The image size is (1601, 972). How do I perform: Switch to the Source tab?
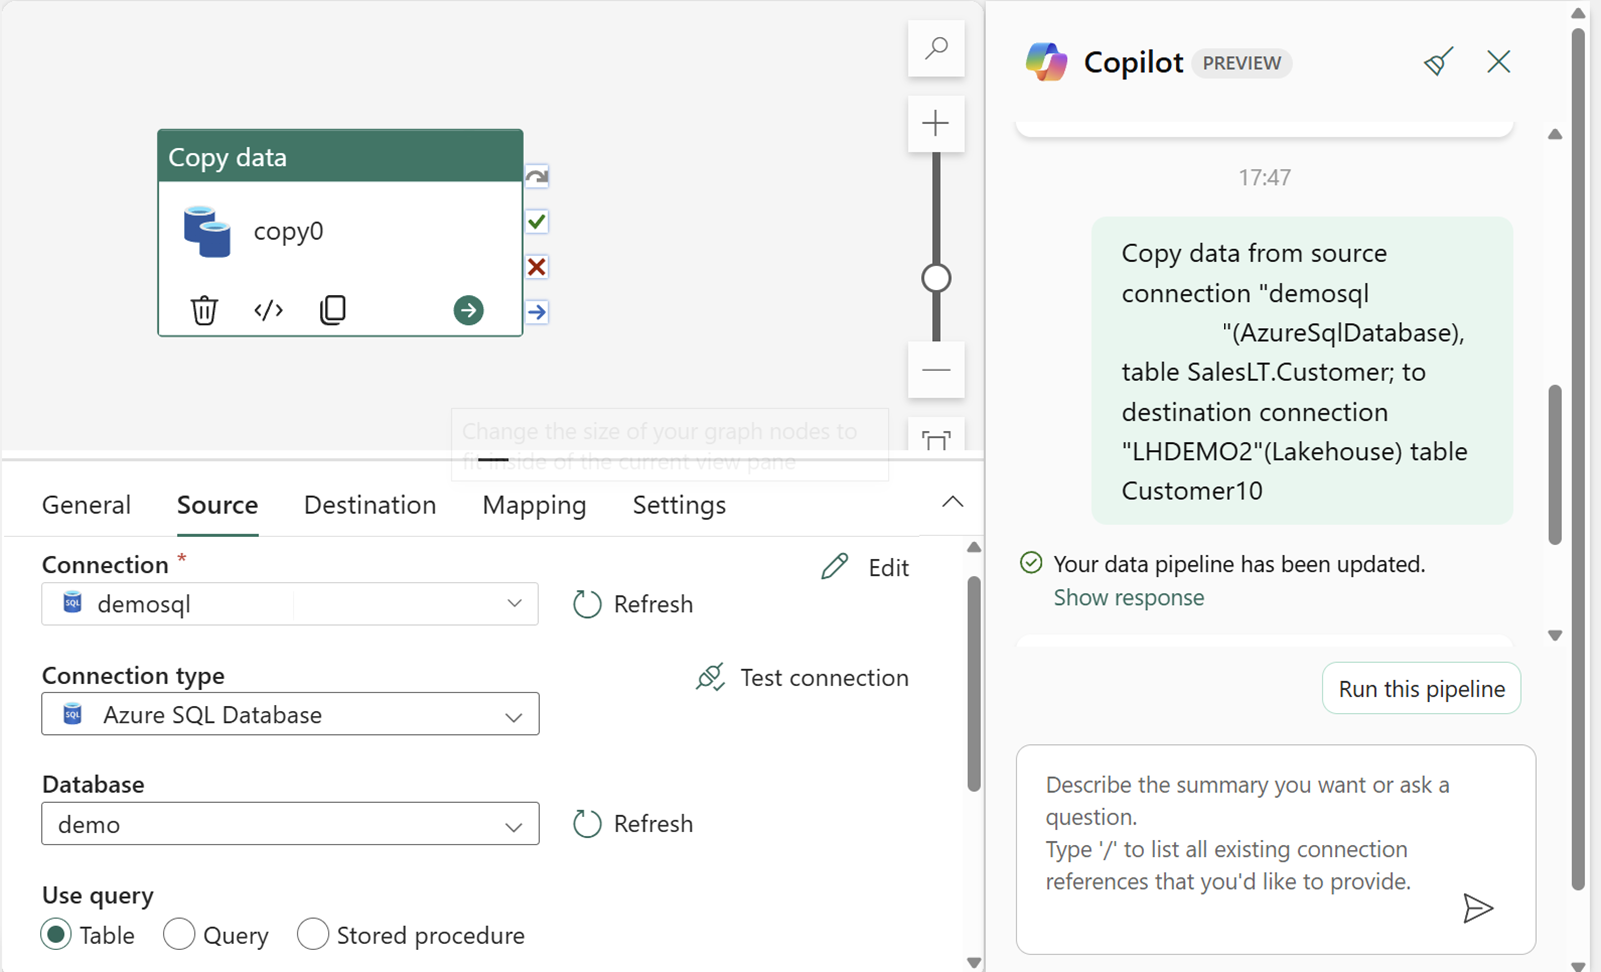click(218, 505)
